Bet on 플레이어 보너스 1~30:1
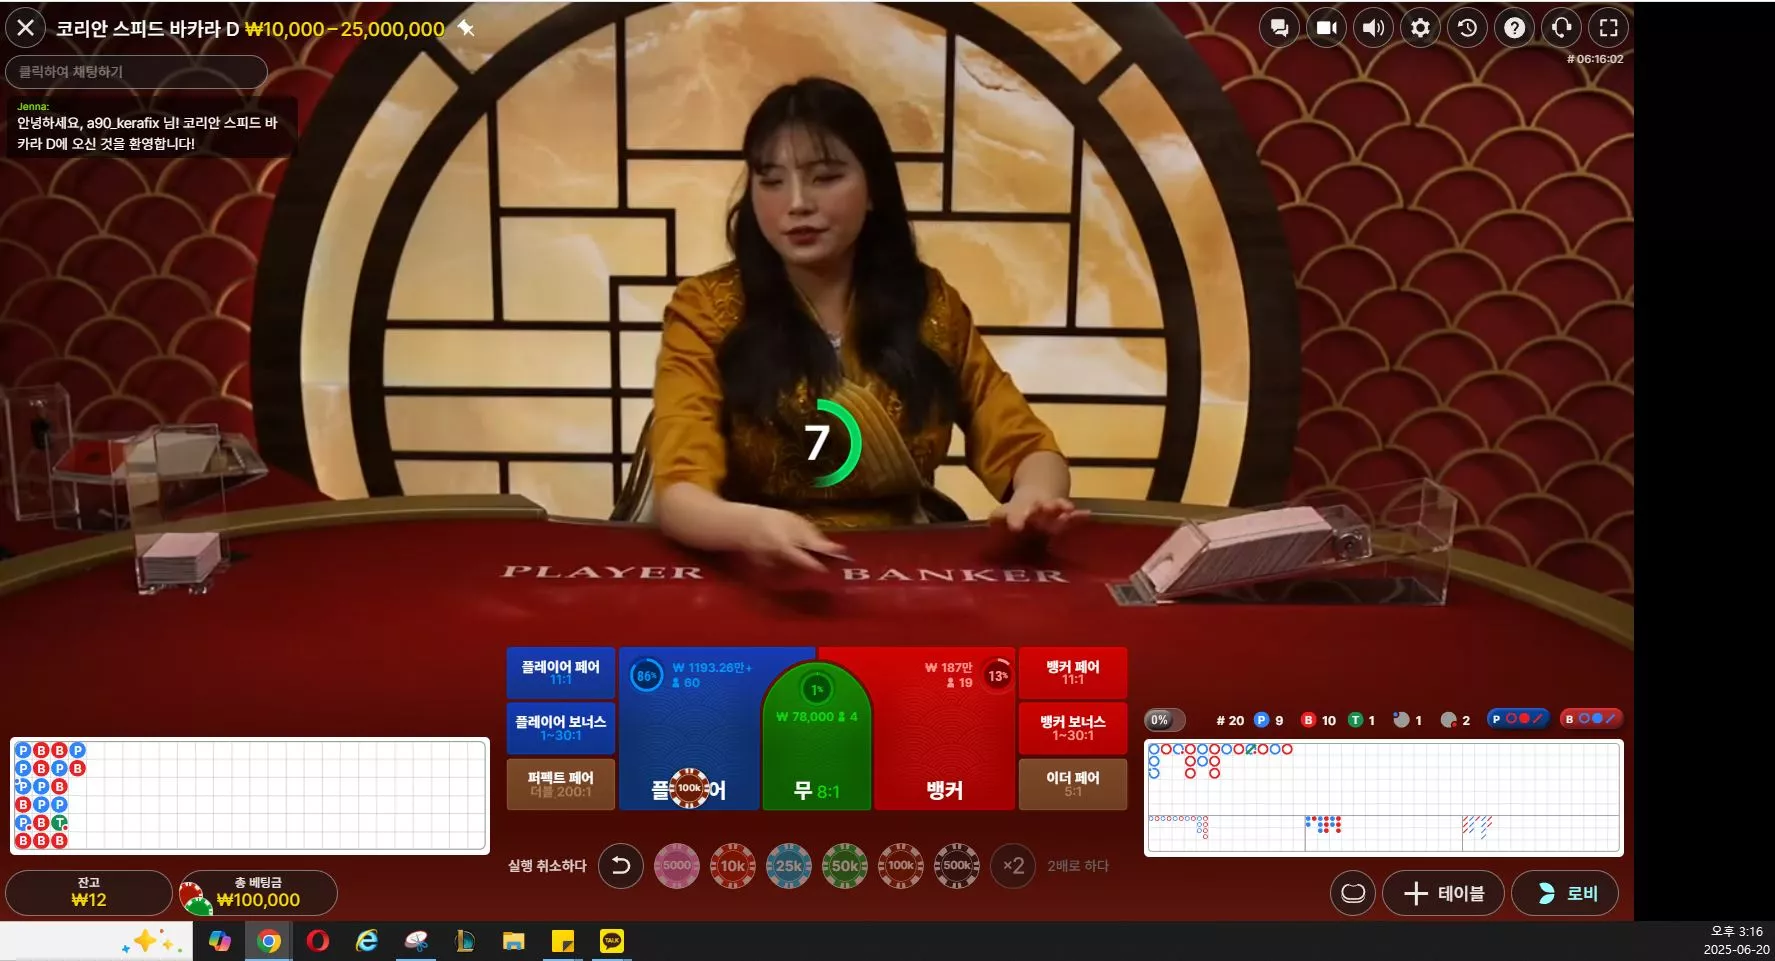This screenshot has height=961, width=1775. (560, 728)
